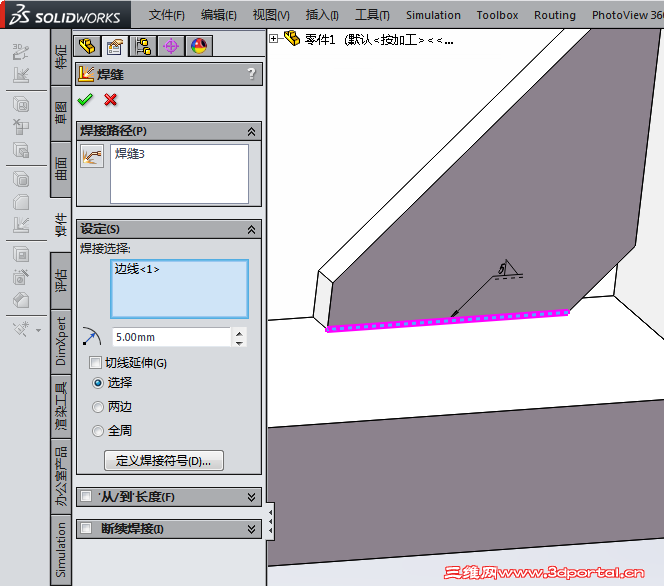The image size is (664, 586).
Task: Click the Extruded Cut tool icon
Action: coord(21,254)
